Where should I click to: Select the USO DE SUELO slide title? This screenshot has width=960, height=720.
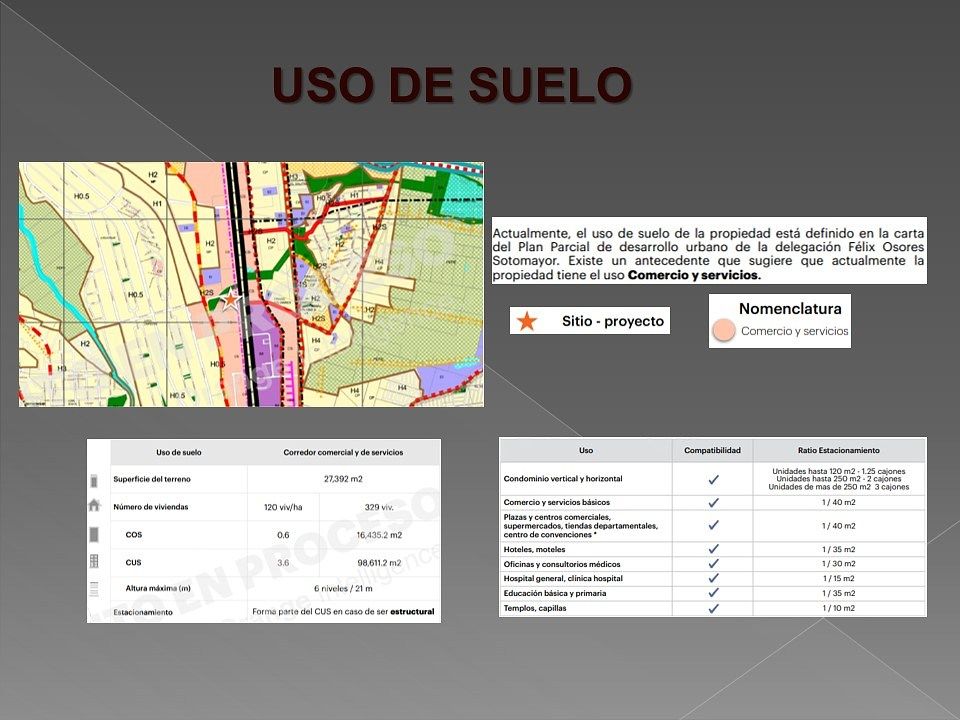[x=452, y=86]
